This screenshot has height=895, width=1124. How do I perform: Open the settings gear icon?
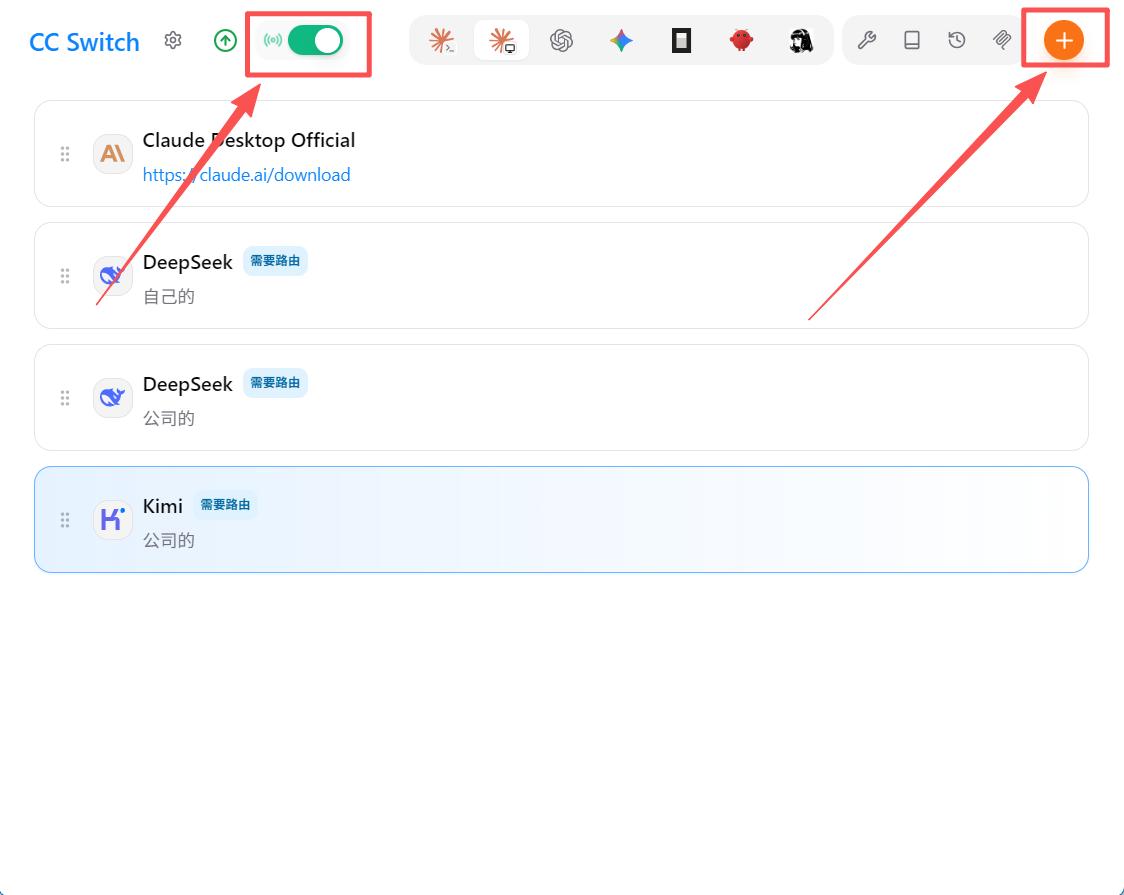tap(173, 40)
